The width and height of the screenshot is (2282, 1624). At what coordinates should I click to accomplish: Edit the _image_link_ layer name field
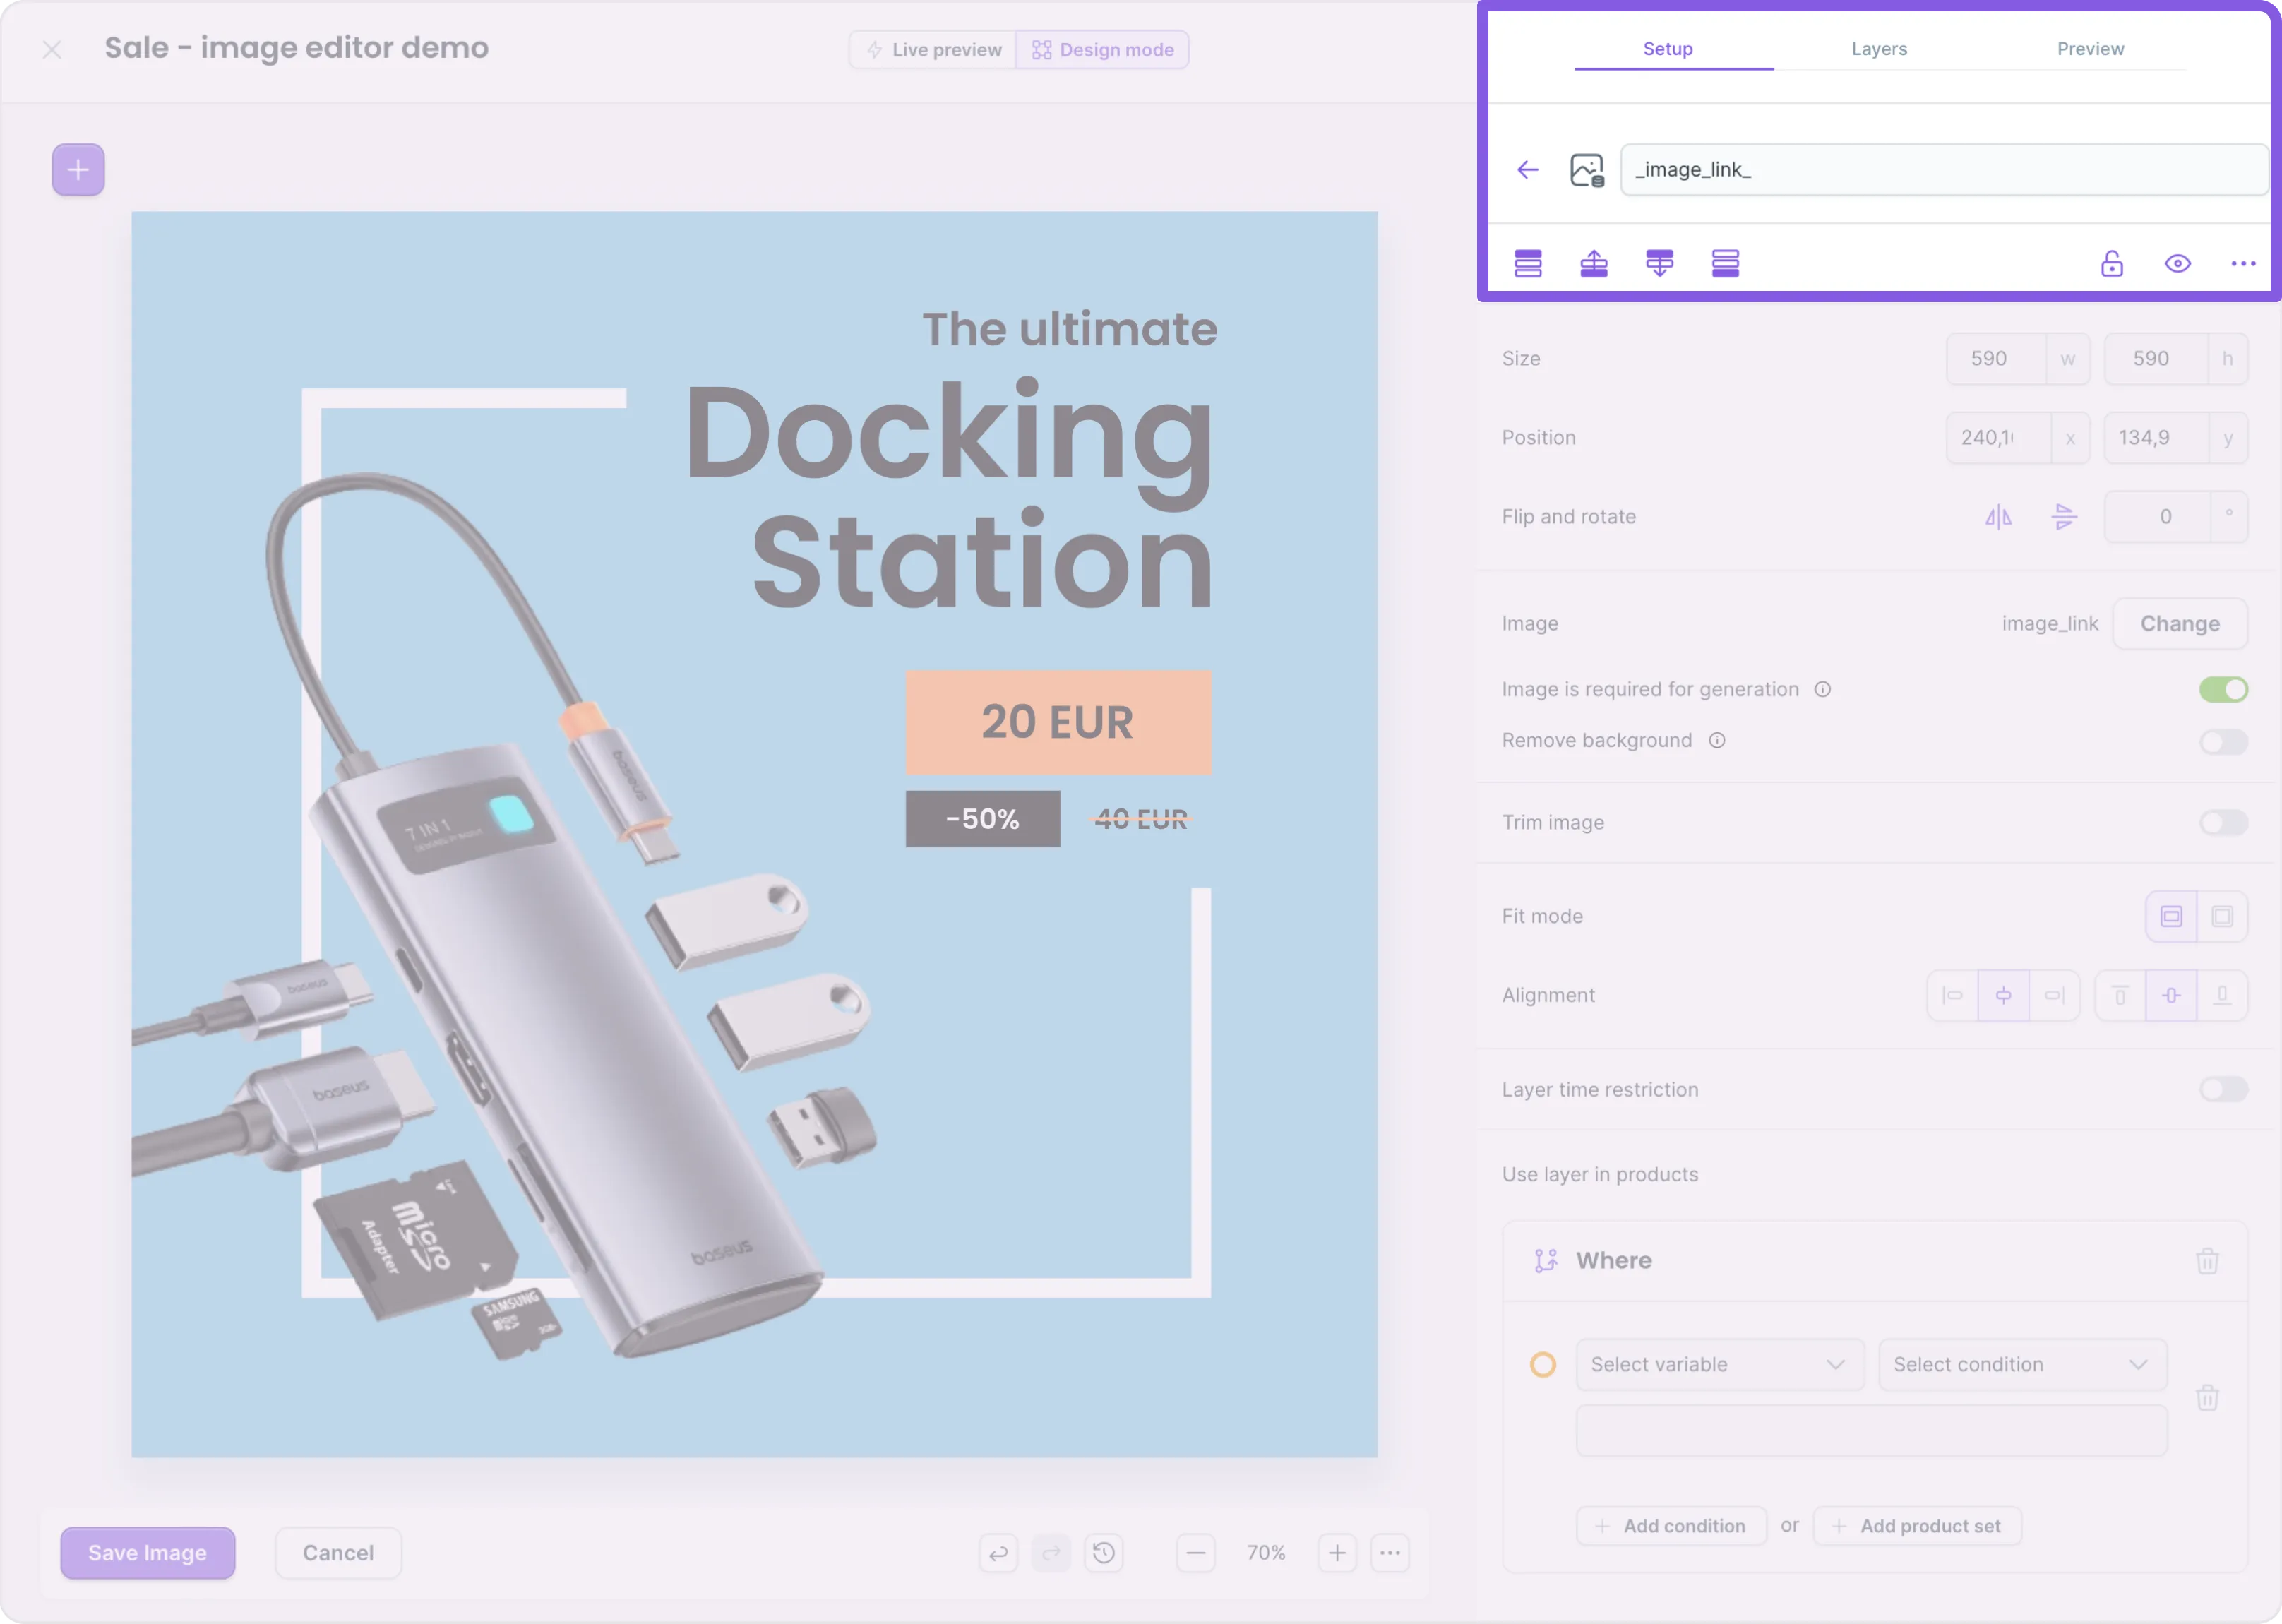1944,170
